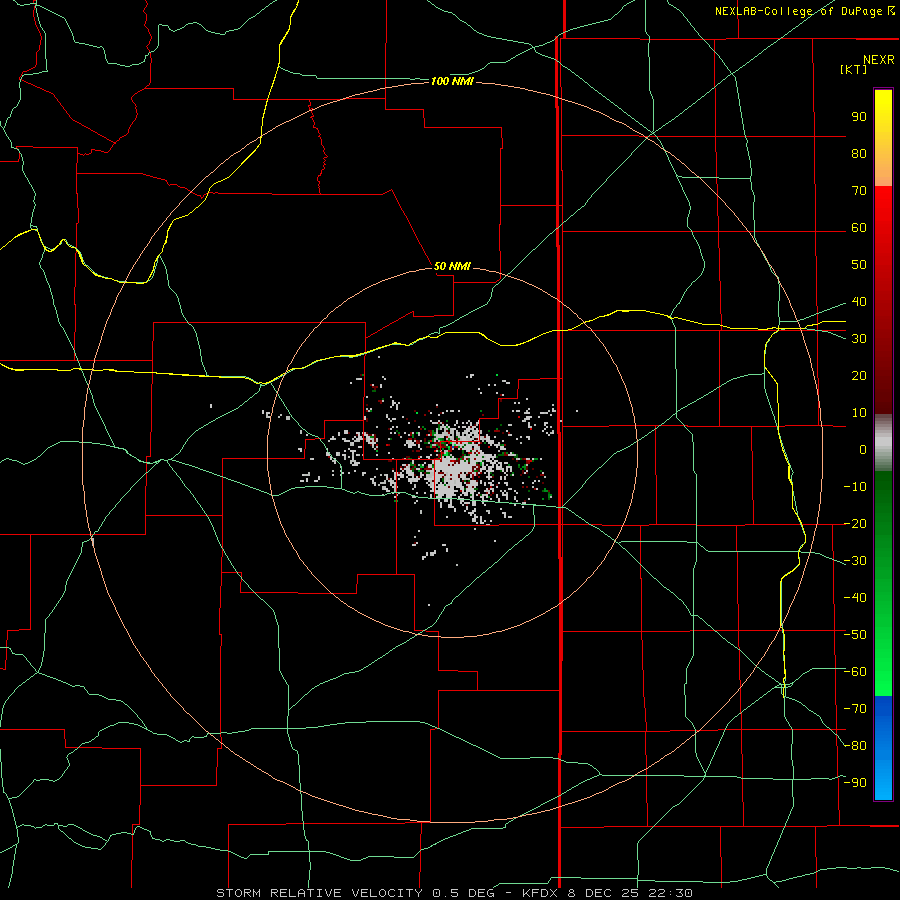This screenshot has height=900, width=900.
Task: Click the "-50" value on the velocity scale
Action: tap(855, 635)
